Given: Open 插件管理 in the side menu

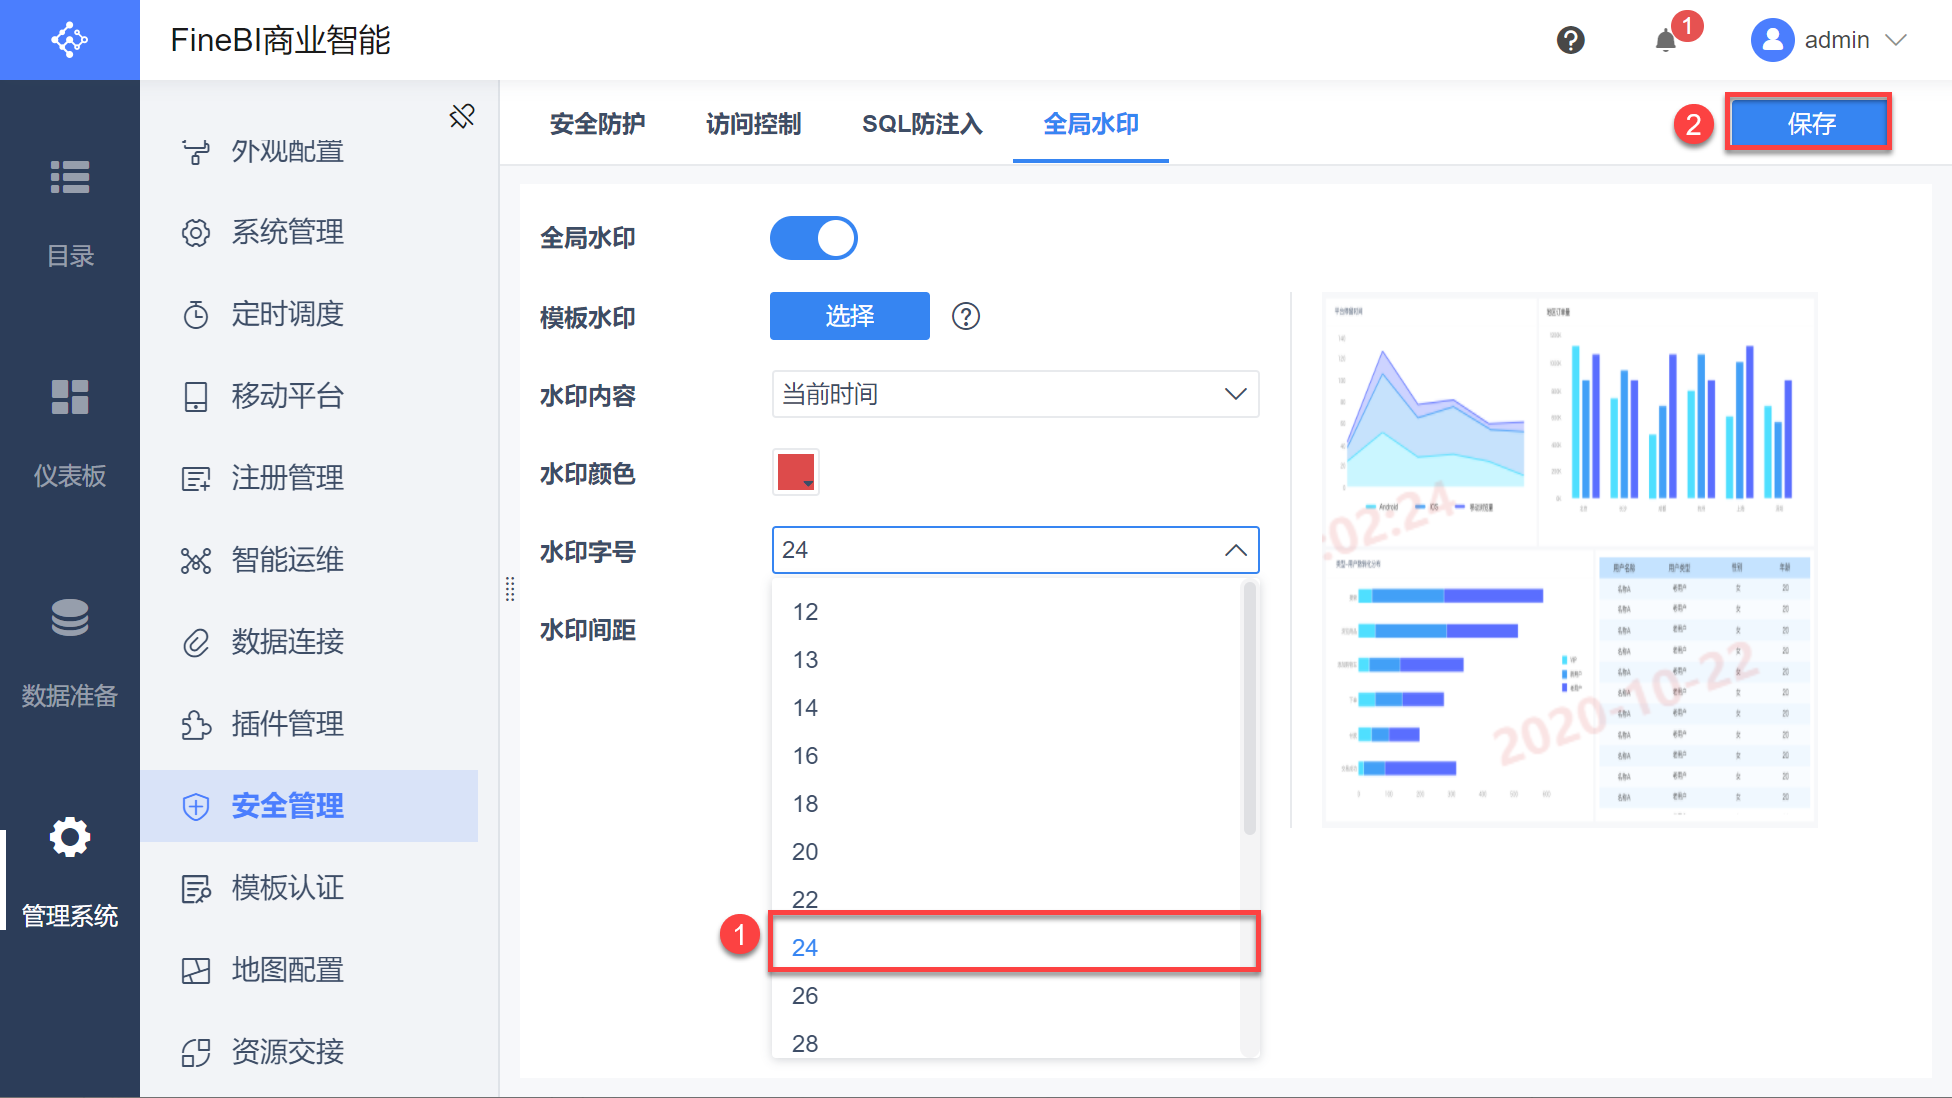Looking at the screenshot, I should (x=287, y=724).
